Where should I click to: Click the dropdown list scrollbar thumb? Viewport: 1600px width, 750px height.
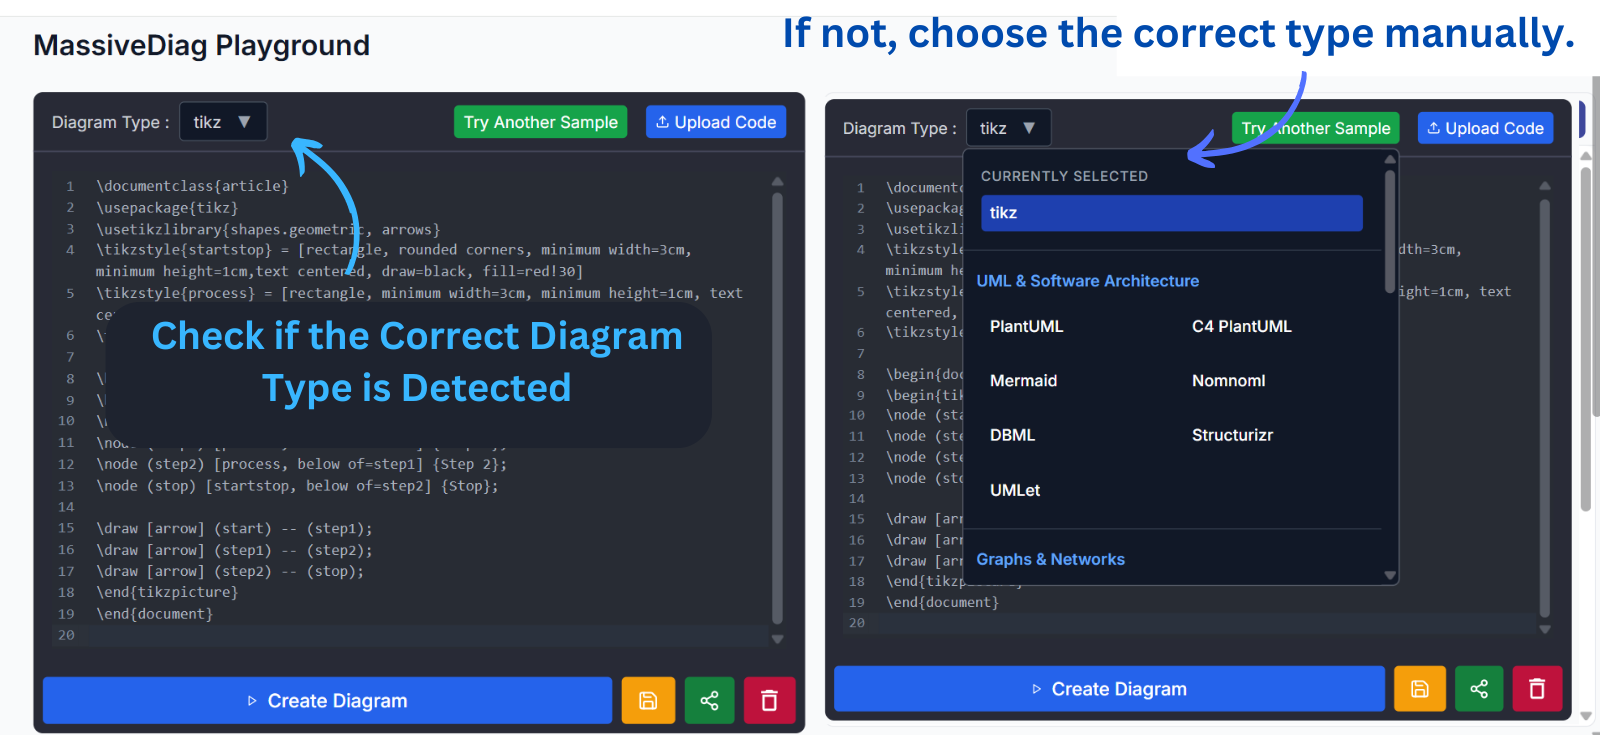click(1389, 230)
